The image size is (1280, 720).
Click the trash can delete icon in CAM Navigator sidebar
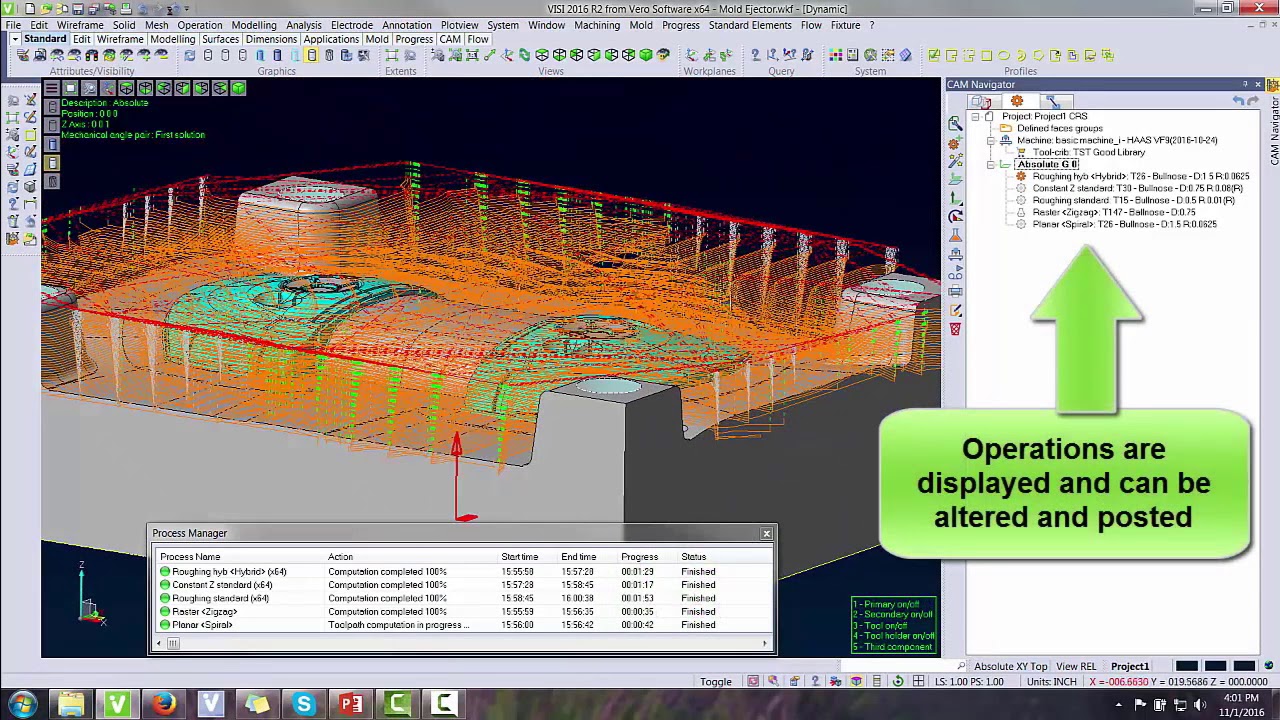(x=955, y=329)
